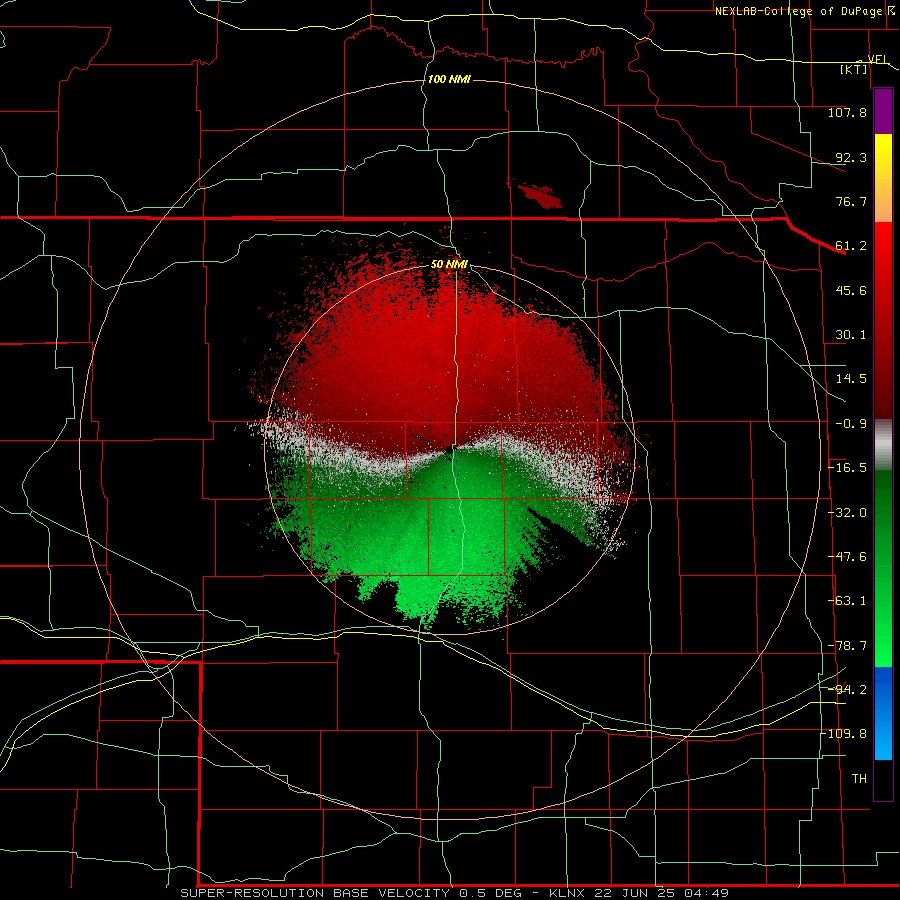
Task: Select the 14.5 scale value
Action: click(x=851, y=379)
